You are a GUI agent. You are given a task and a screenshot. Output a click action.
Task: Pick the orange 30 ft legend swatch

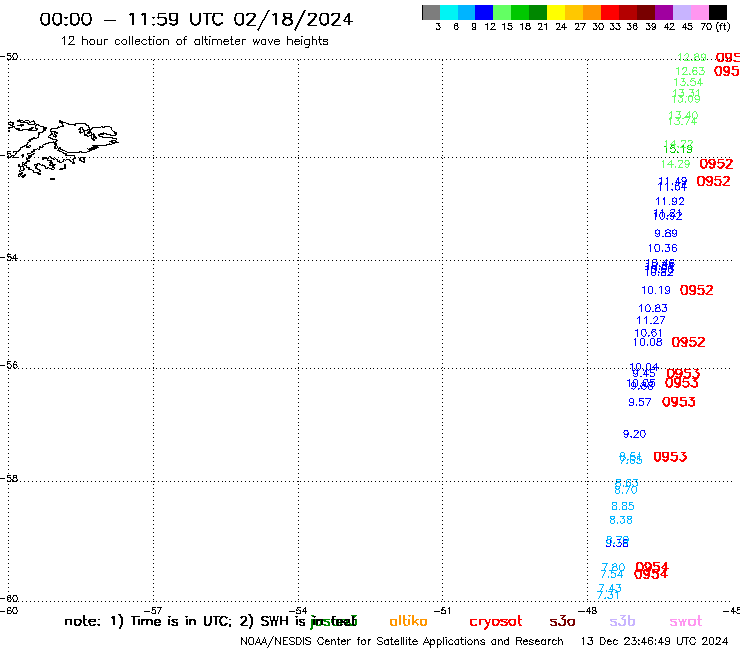coord(592,12)
